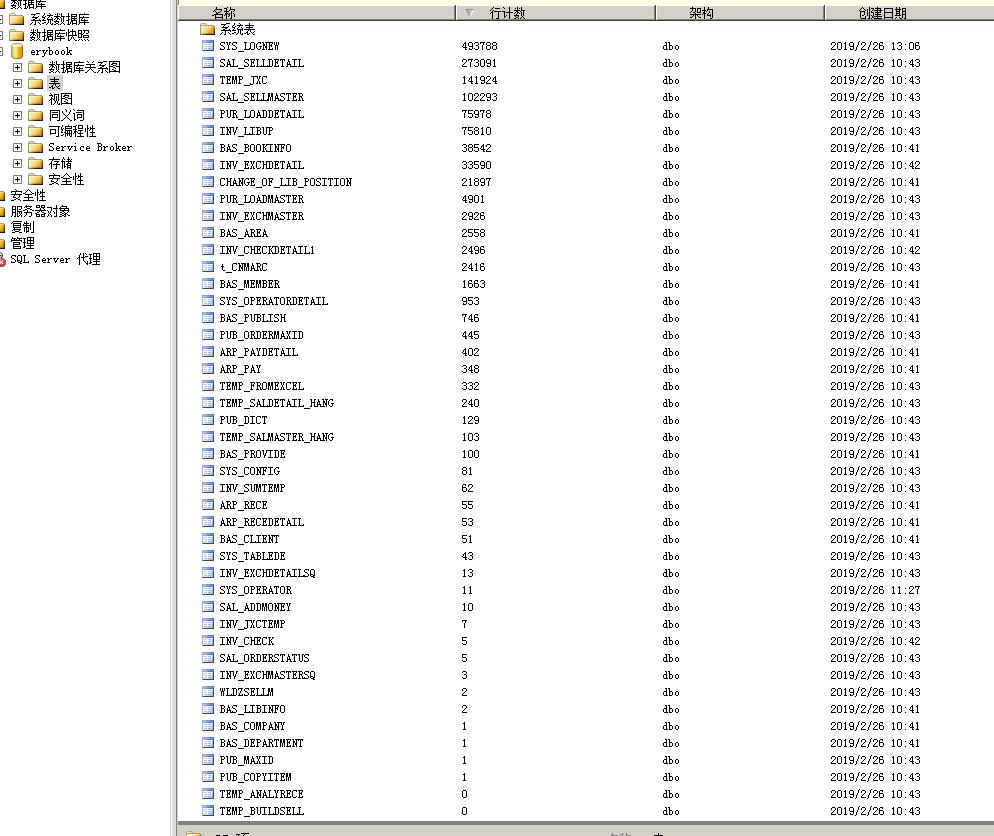
Task: Sort list by 创建日期 column header
Action: click(x=909, y=13)
